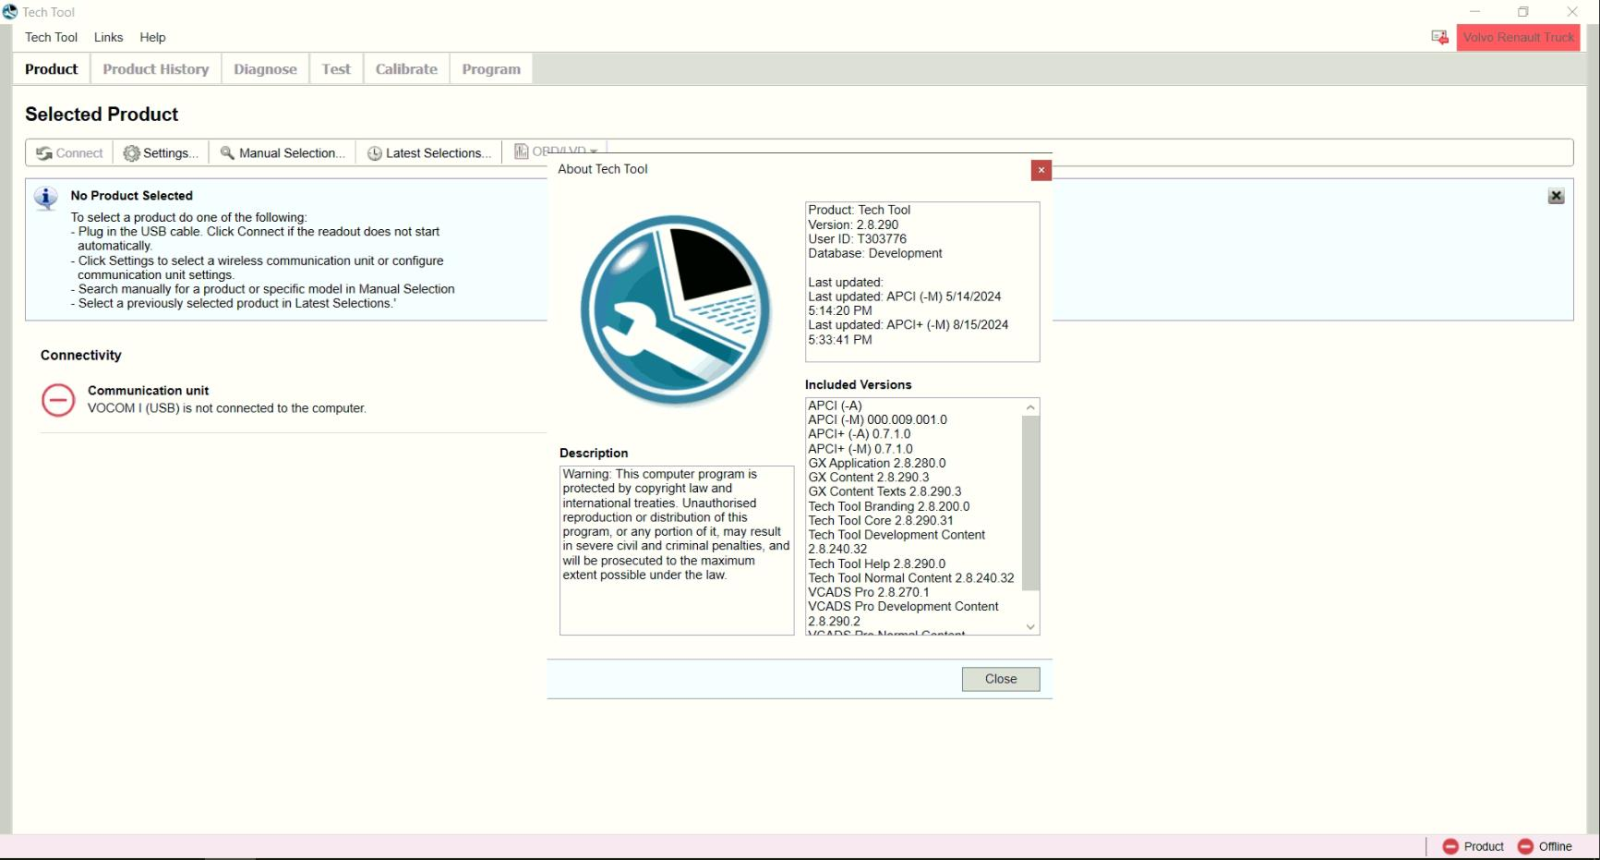Click the red communication unit status icon
The width and height of the screenshot is (1600, 860).
click(58, 400)
